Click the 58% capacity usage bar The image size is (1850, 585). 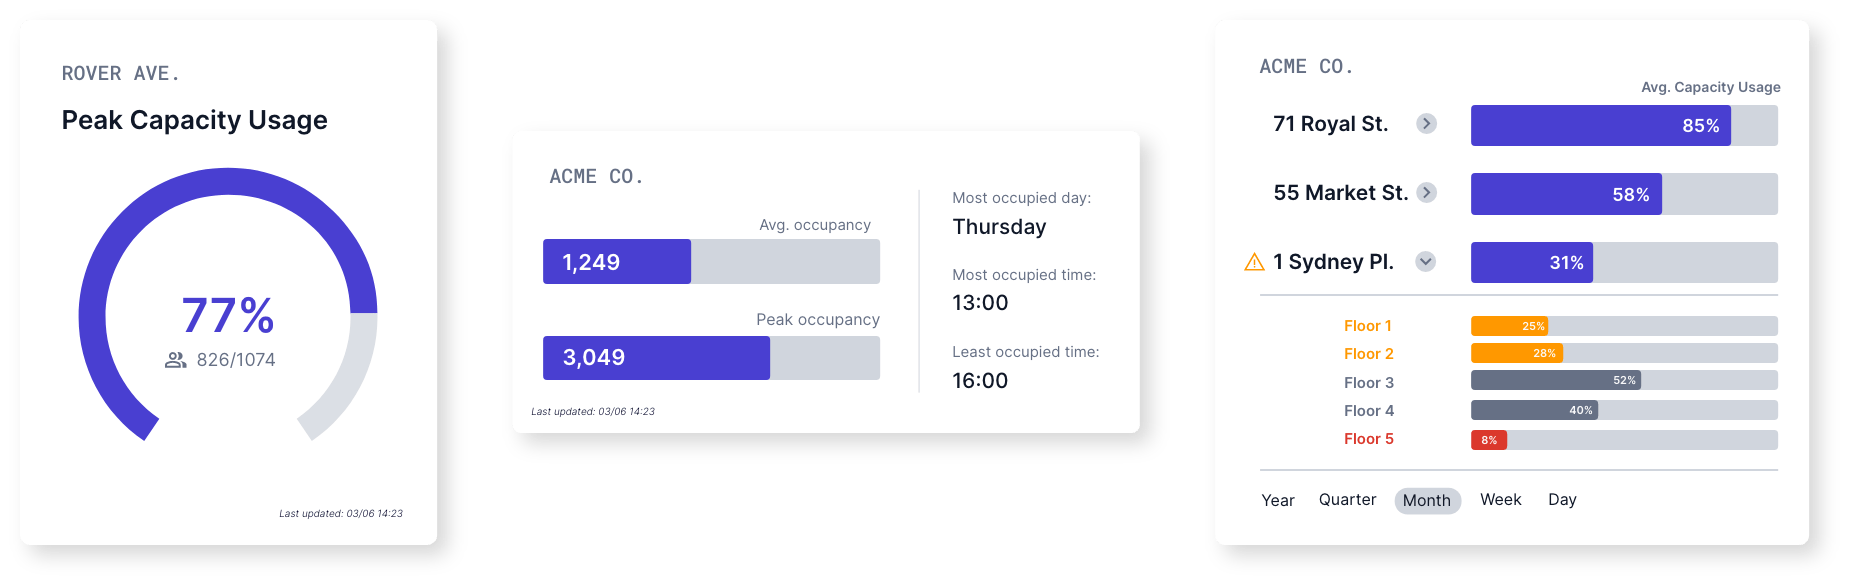pyautogui.click(x=1566, y=194)
